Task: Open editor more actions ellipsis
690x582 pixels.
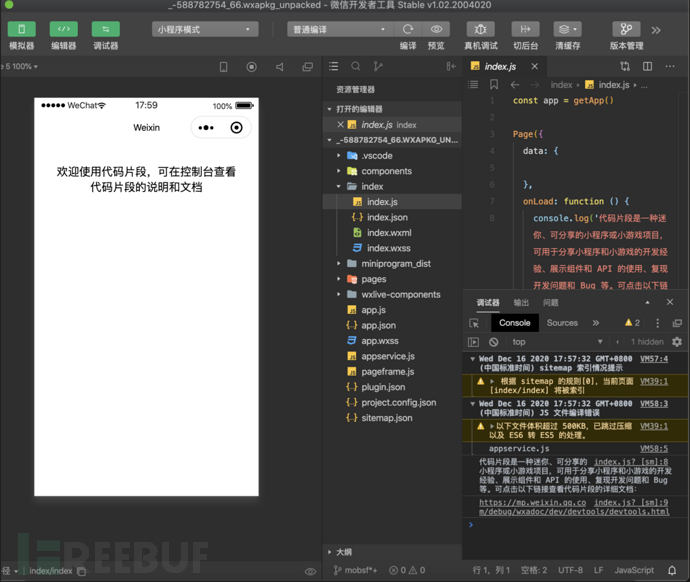Action: click(x=670, y=66)
